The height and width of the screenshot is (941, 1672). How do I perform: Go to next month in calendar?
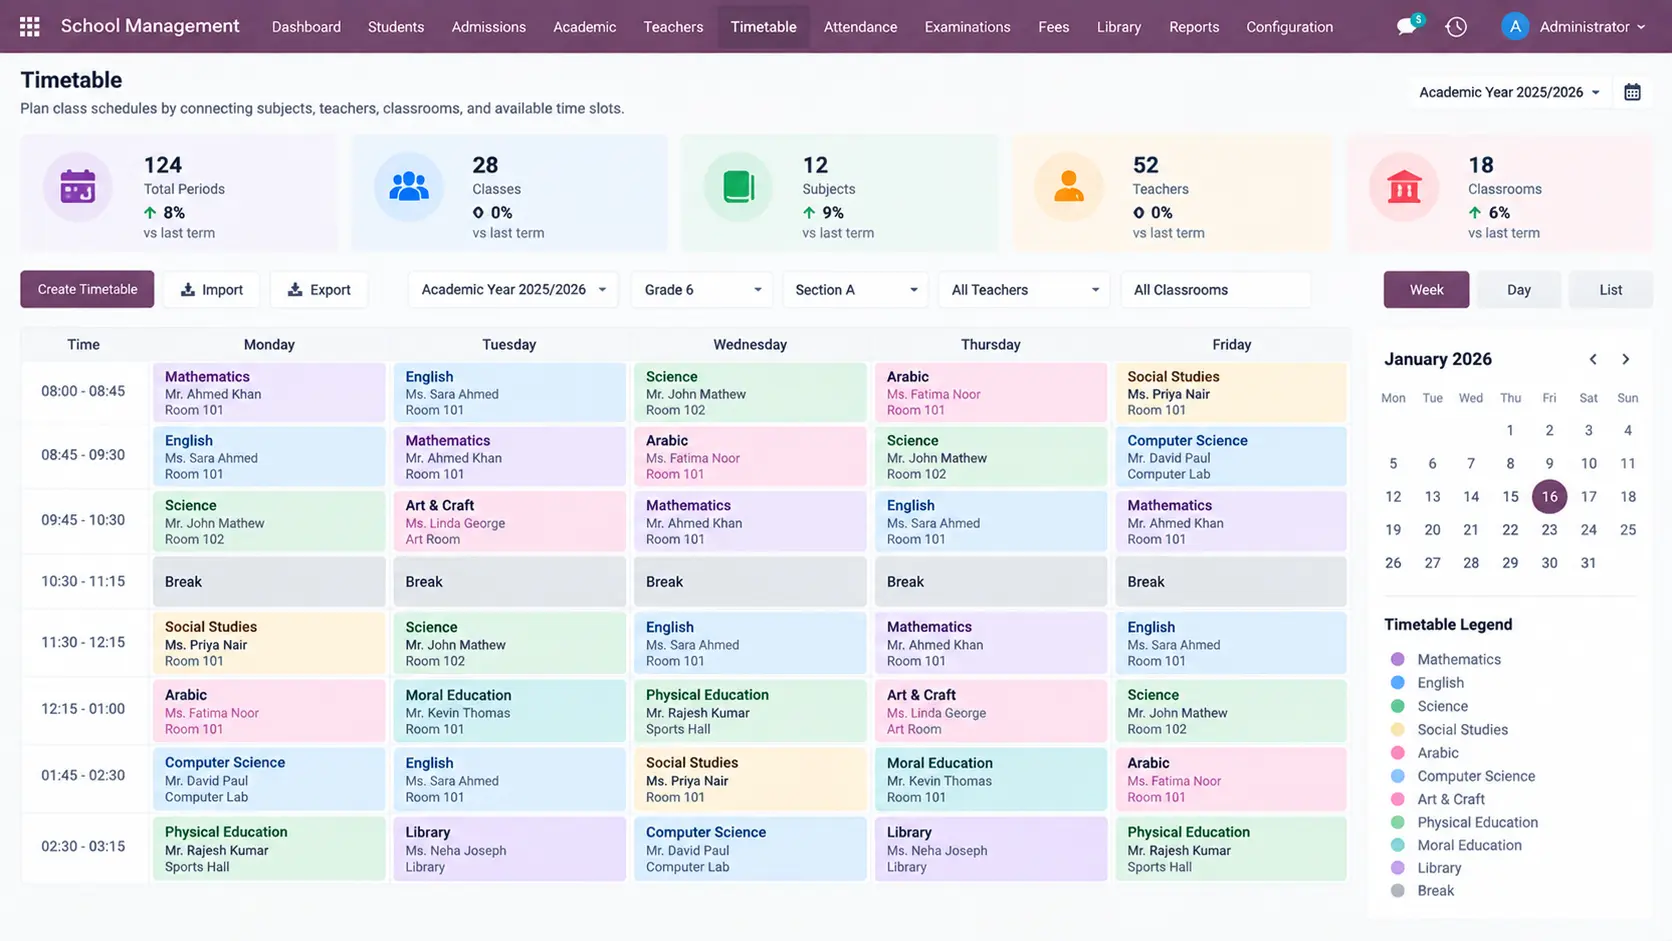pyautogui.click(x=1626, y=359)
